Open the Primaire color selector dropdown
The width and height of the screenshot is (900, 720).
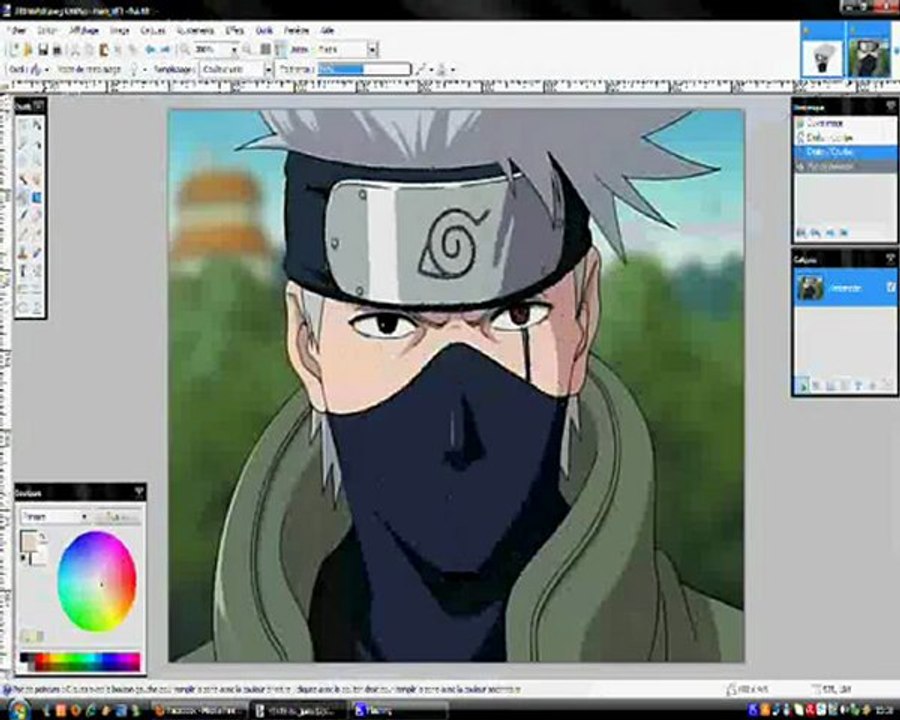[55, 517]
